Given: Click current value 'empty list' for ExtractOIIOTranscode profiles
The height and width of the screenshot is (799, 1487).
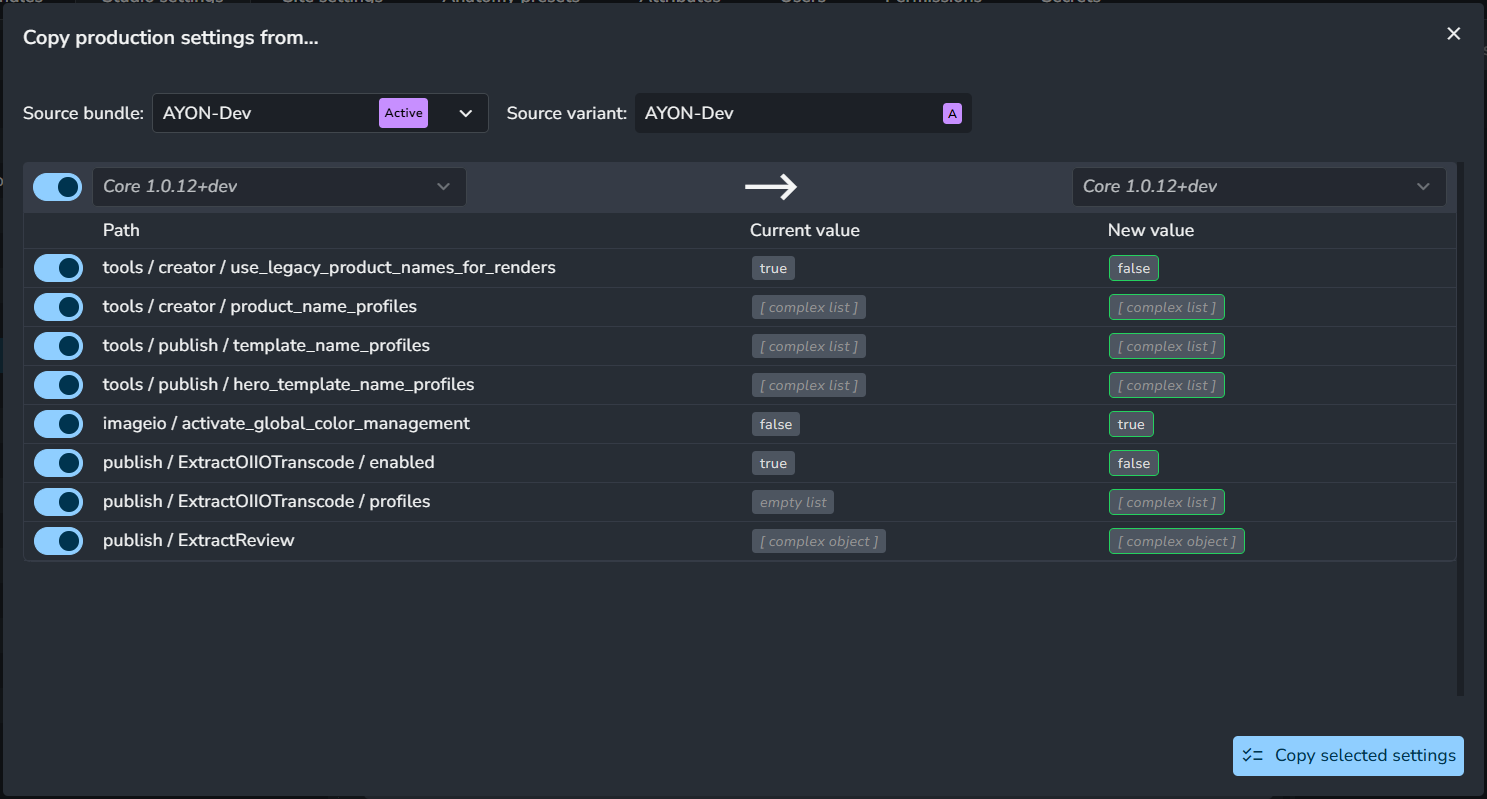Looking at the screenshot, I should pos(793,502).
